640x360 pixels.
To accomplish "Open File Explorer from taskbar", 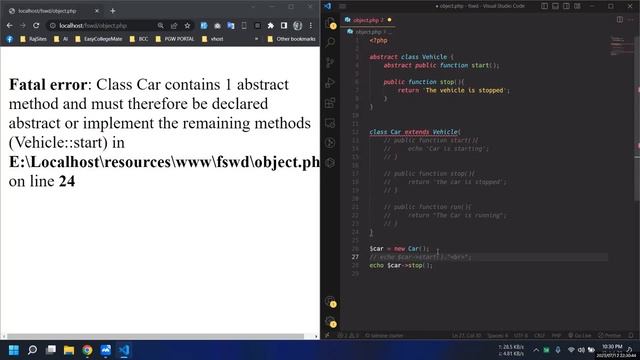I will [69, 350].
